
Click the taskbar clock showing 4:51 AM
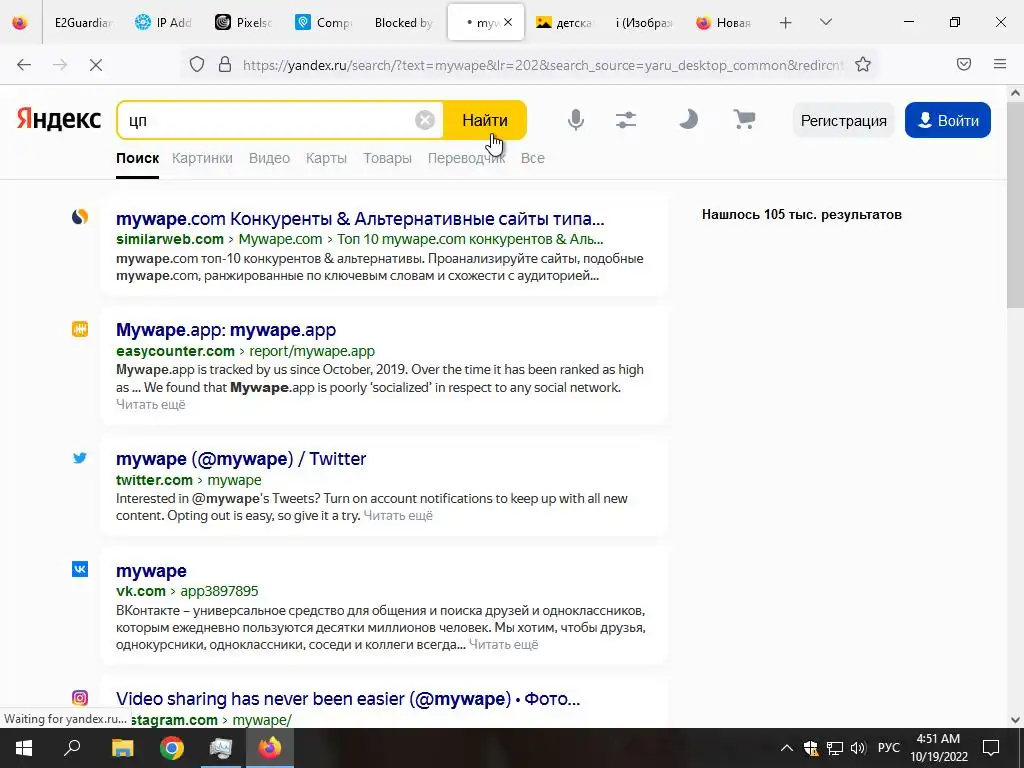(x=938, y=748)
